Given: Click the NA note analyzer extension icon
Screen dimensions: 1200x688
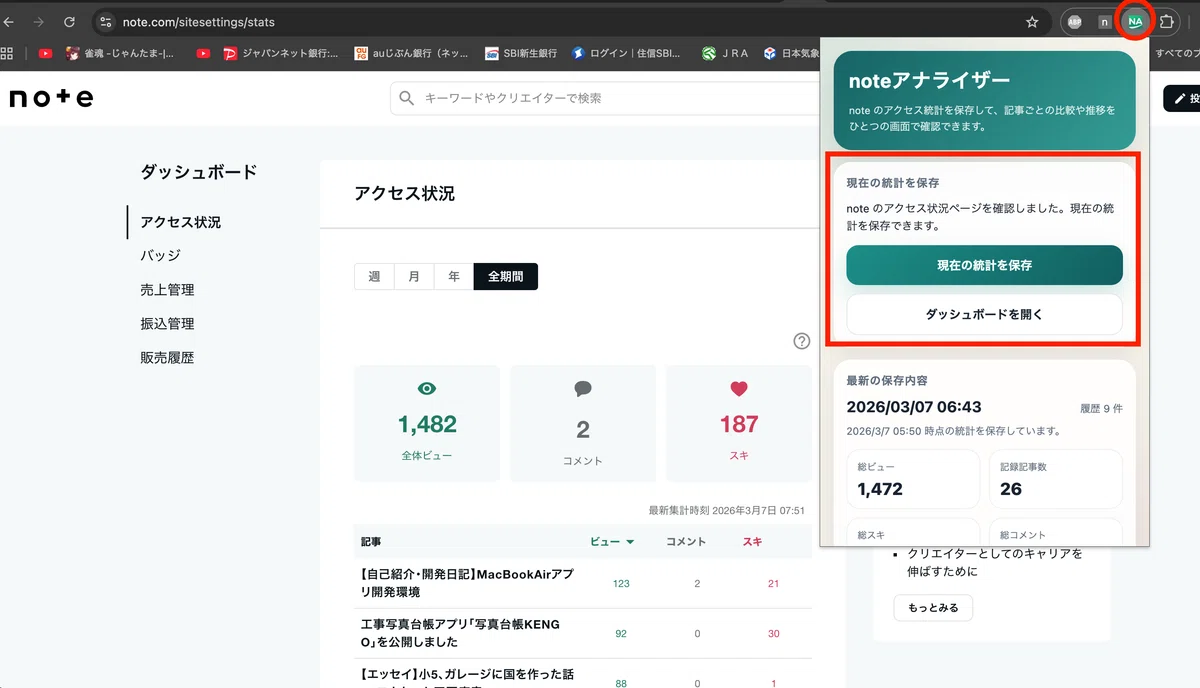Looking at the screenshot, I should pos(1134,21).
